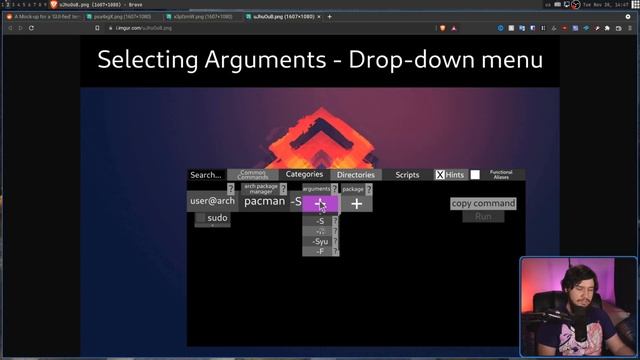Click the webcam overlay of streamer
640x360 pixels.
click(x=578, y=307)
